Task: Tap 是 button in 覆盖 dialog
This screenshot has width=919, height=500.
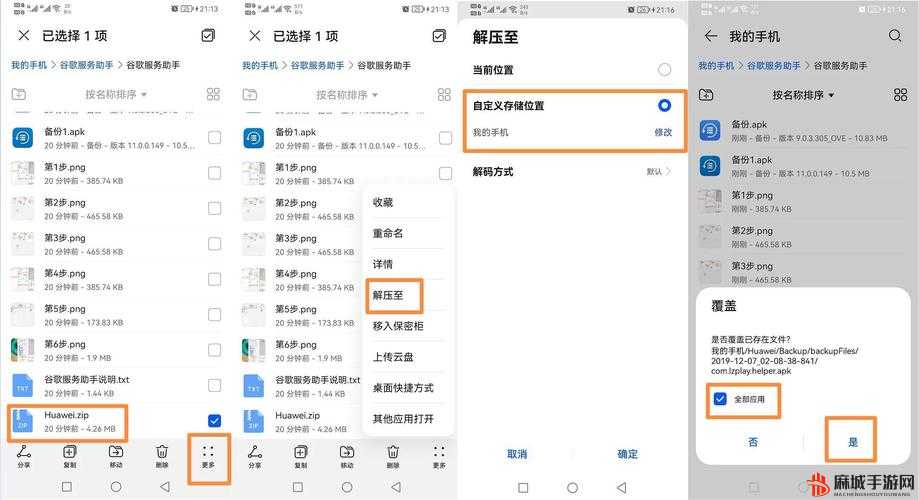Action: point(853,442)
